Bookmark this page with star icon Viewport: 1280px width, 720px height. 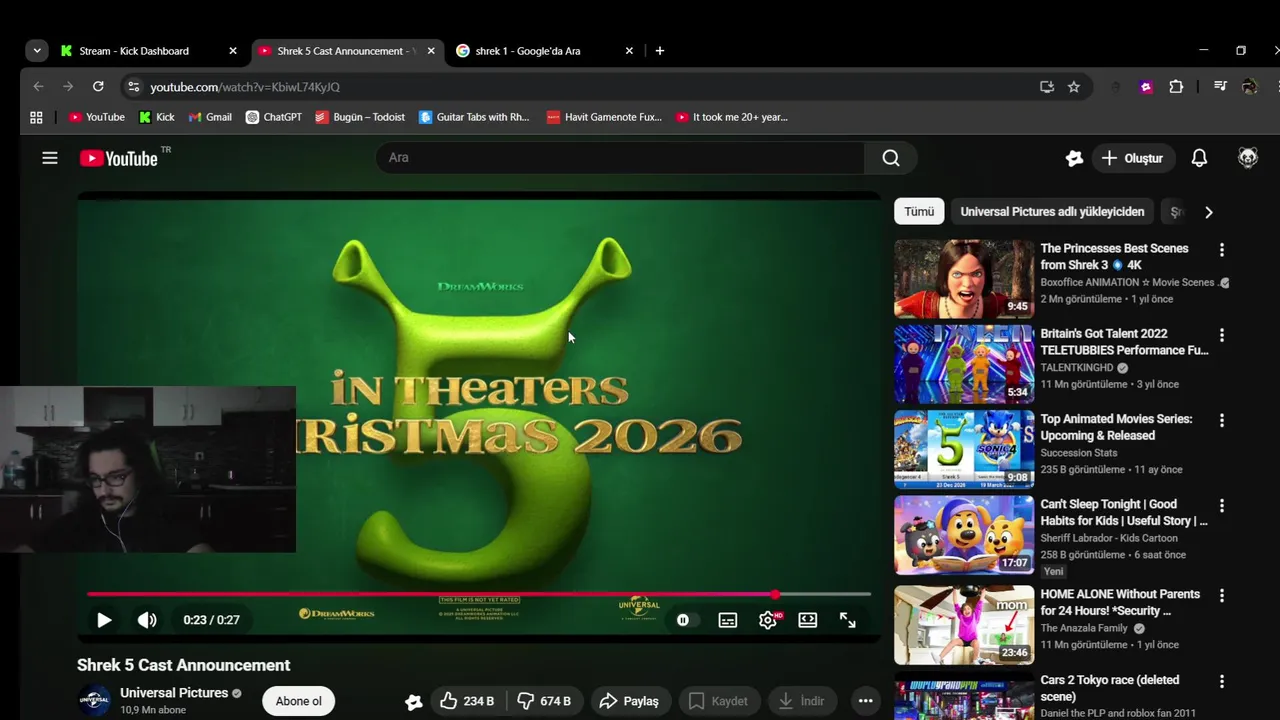1074,87
